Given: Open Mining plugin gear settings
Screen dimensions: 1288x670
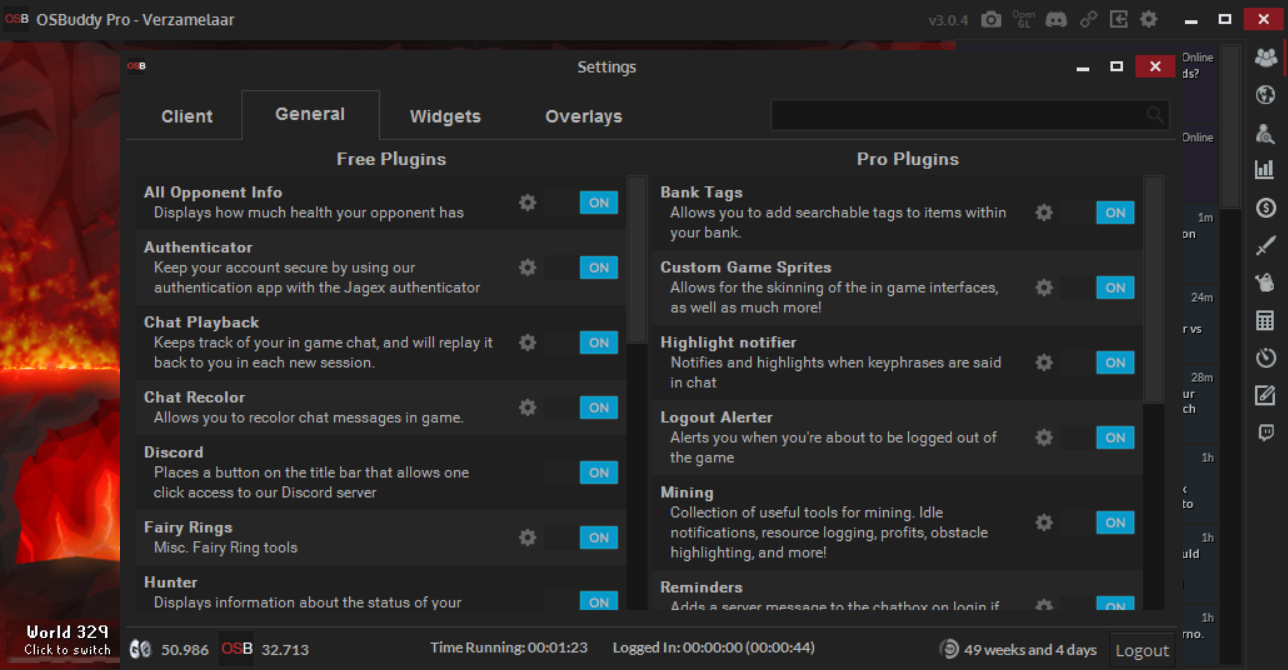Looking at the screenshot, I should coord(1044,523).
